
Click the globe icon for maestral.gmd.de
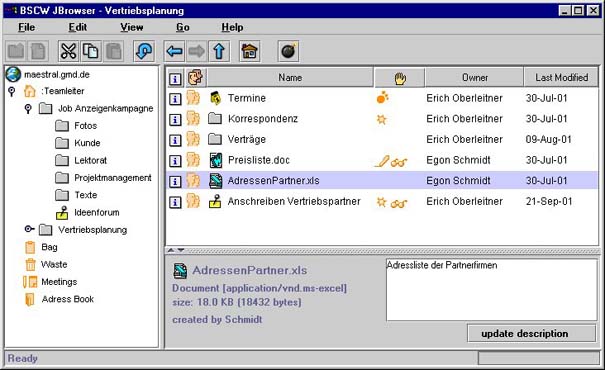click(x=13, y=74)
